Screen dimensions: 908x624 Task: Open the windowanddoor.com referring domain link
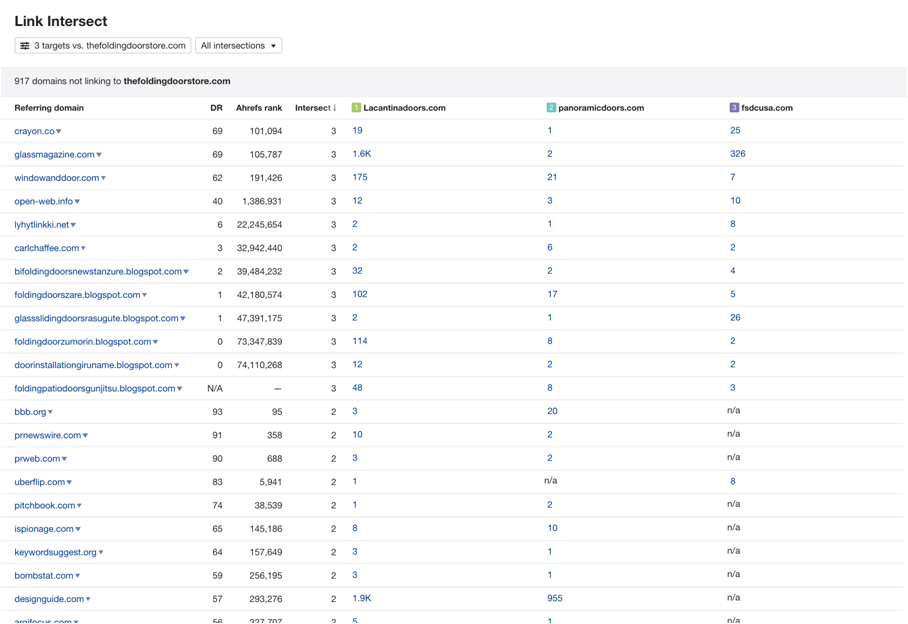(x=57, y=178)
